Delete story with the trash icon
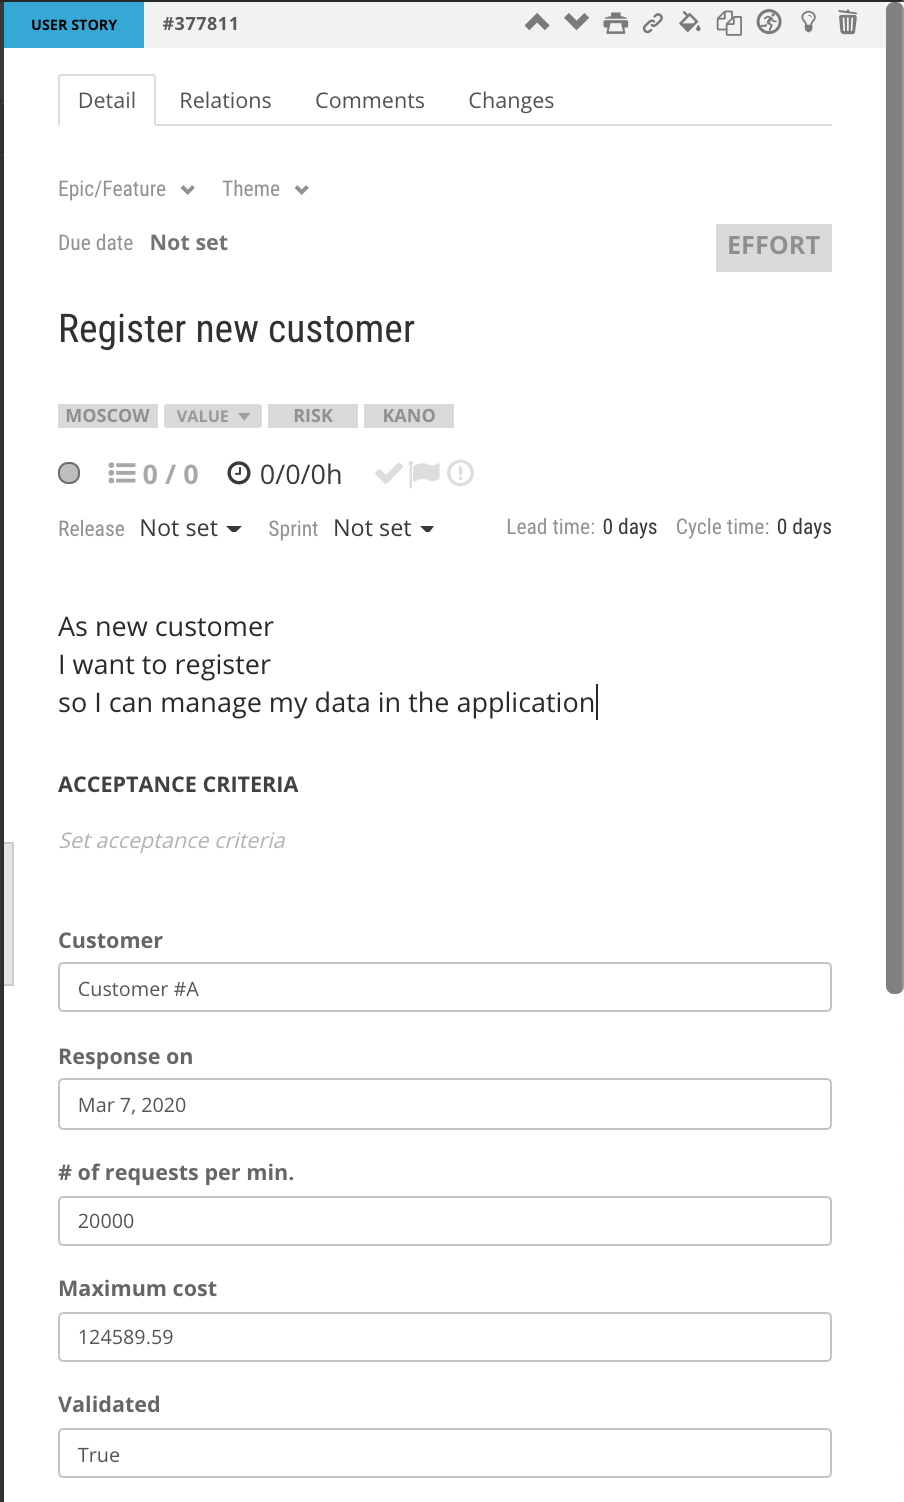The height and width of the screenshot is (1502, 904). pos(848,22)
